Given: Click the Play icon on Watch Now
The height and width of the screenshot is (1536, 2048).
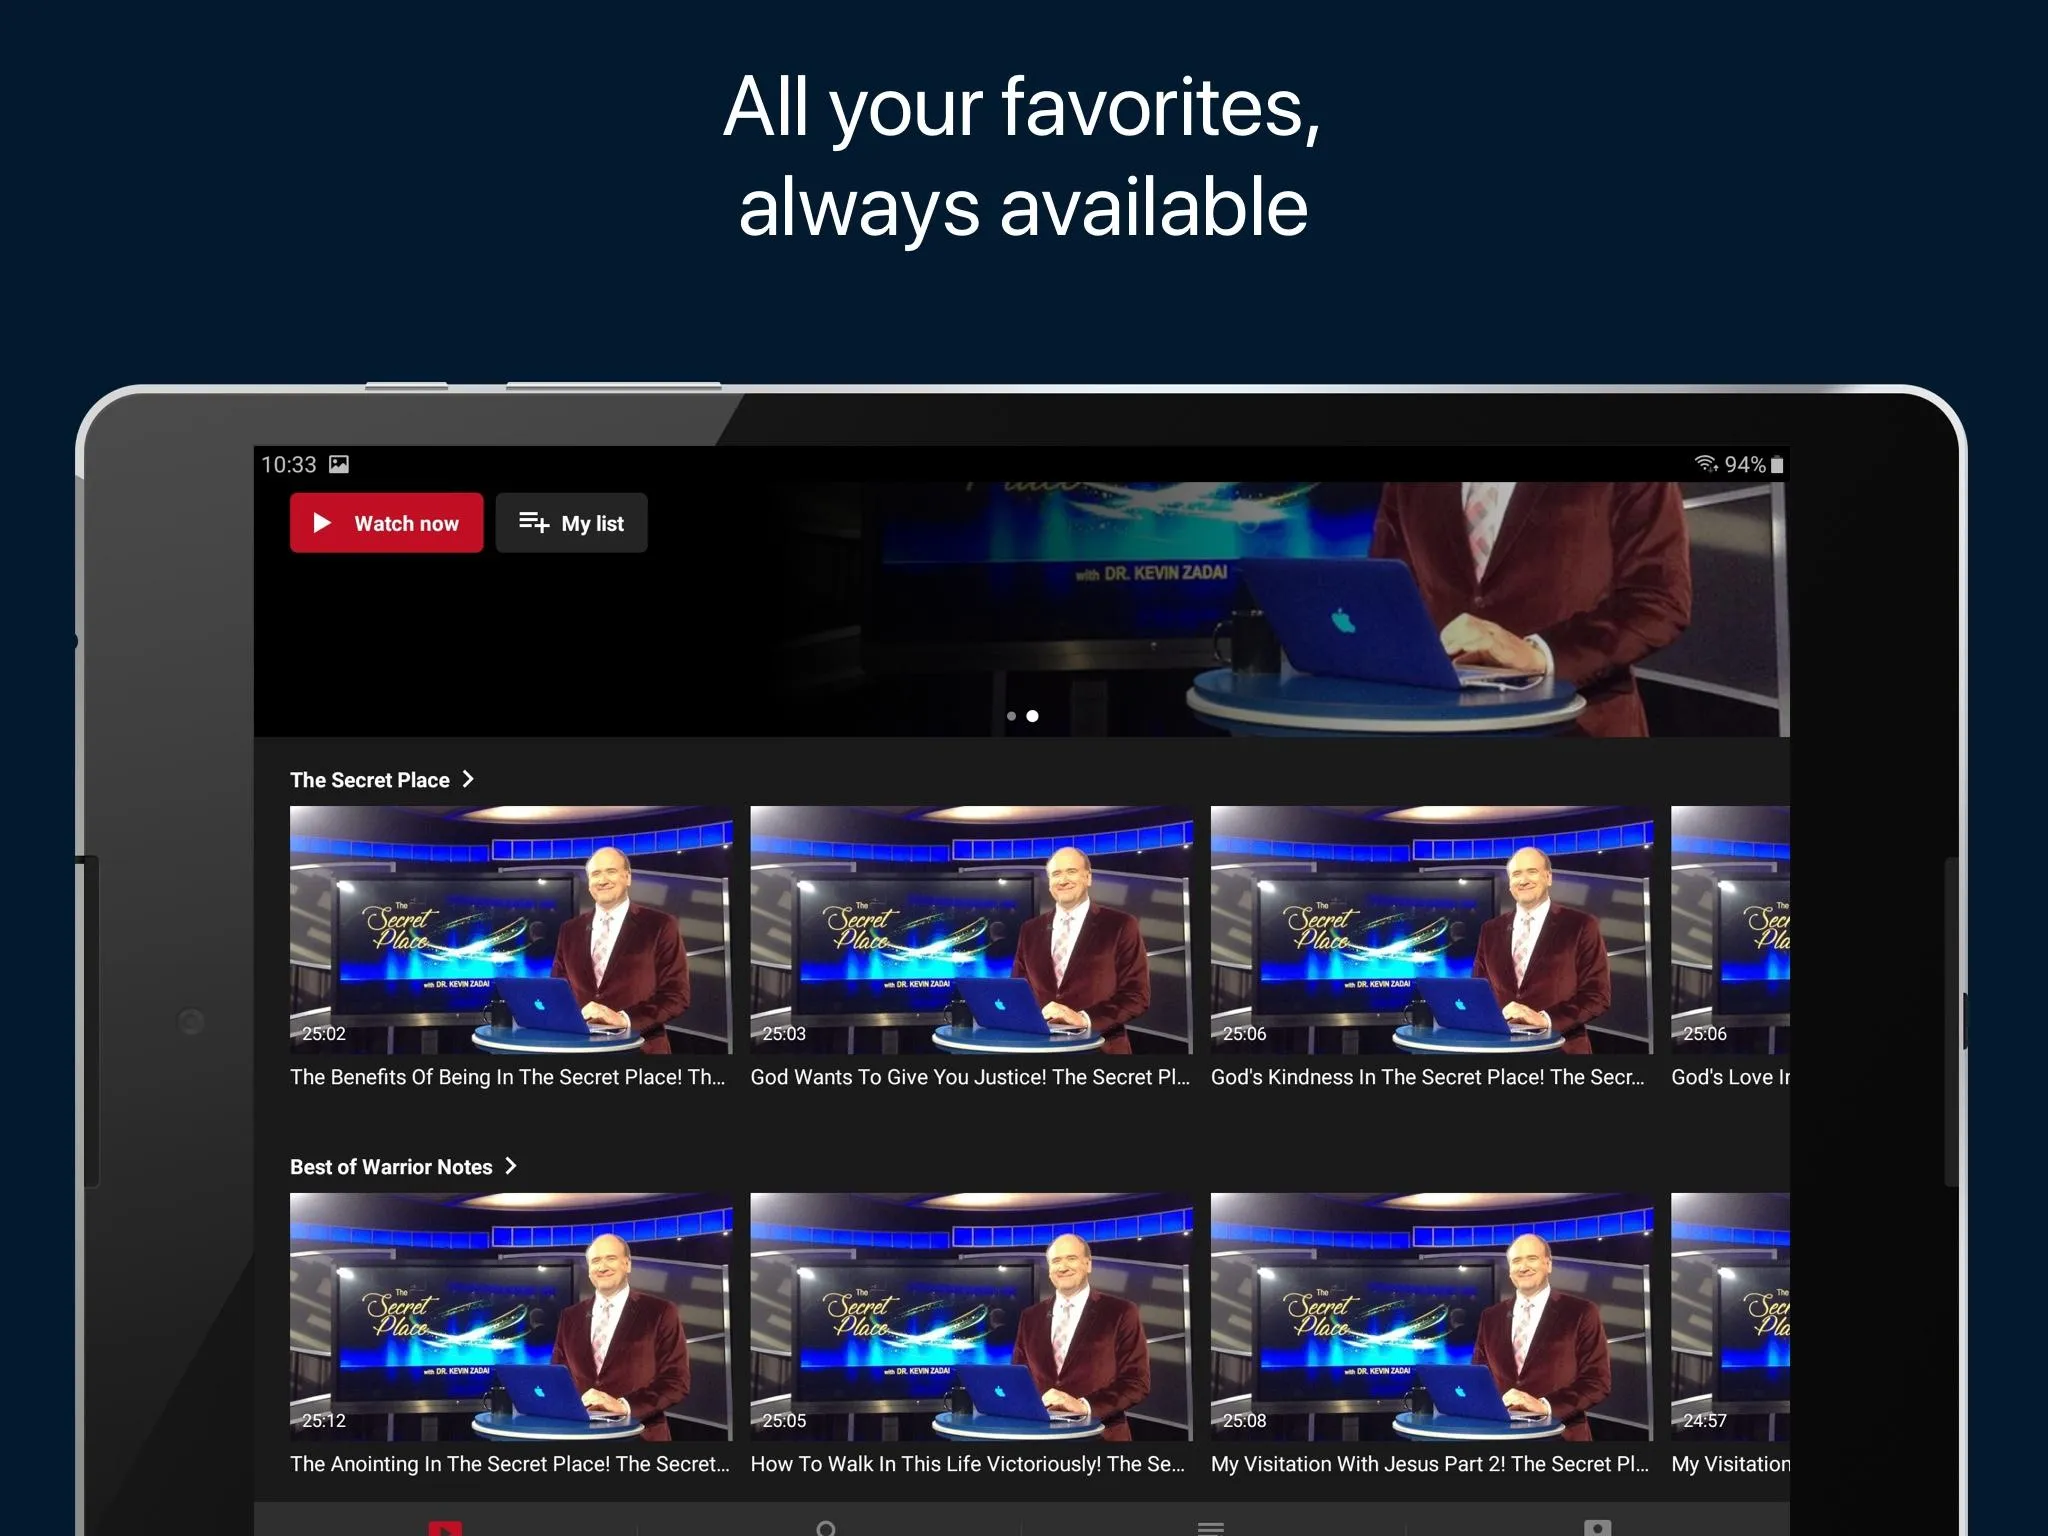Looking at the screenshot, I should coord(326,521).
